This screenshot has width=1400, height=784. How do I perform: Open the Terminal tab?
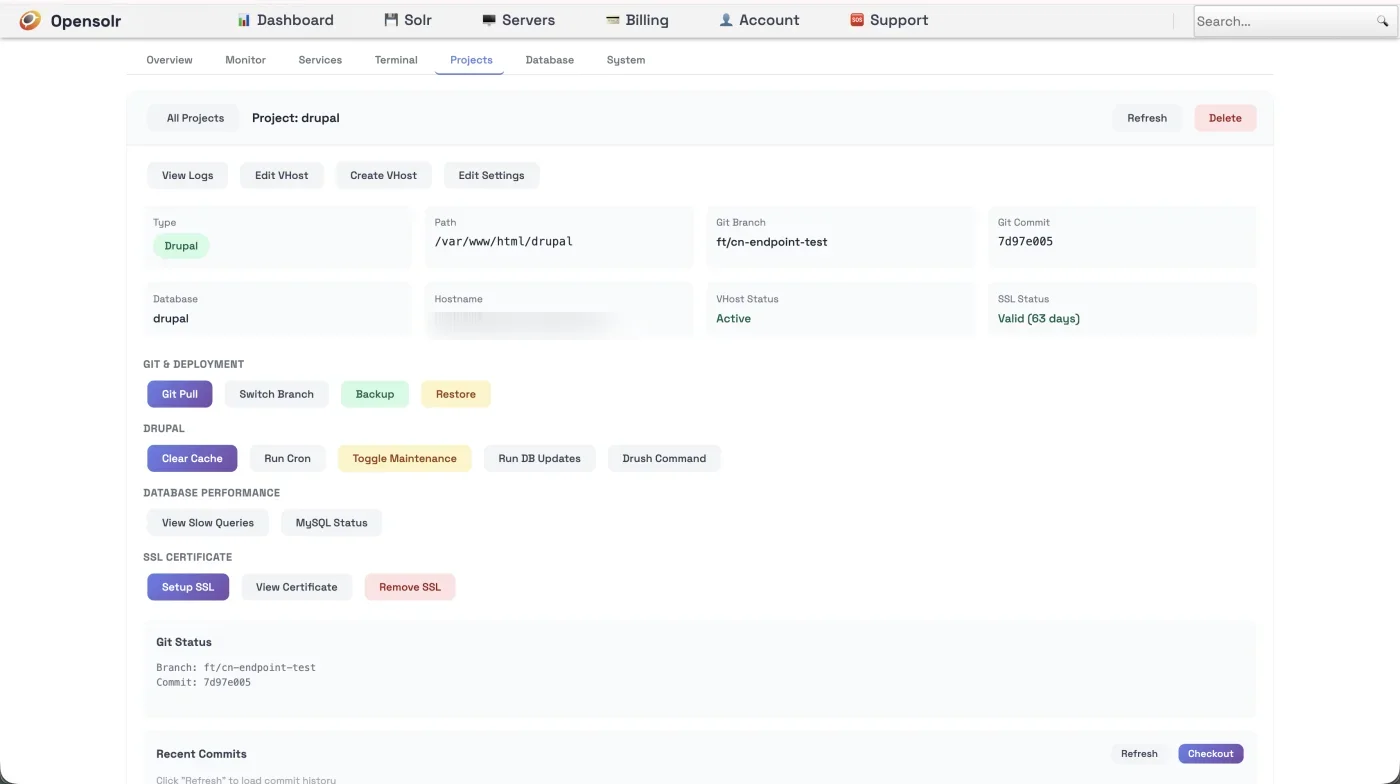(395, 60)
